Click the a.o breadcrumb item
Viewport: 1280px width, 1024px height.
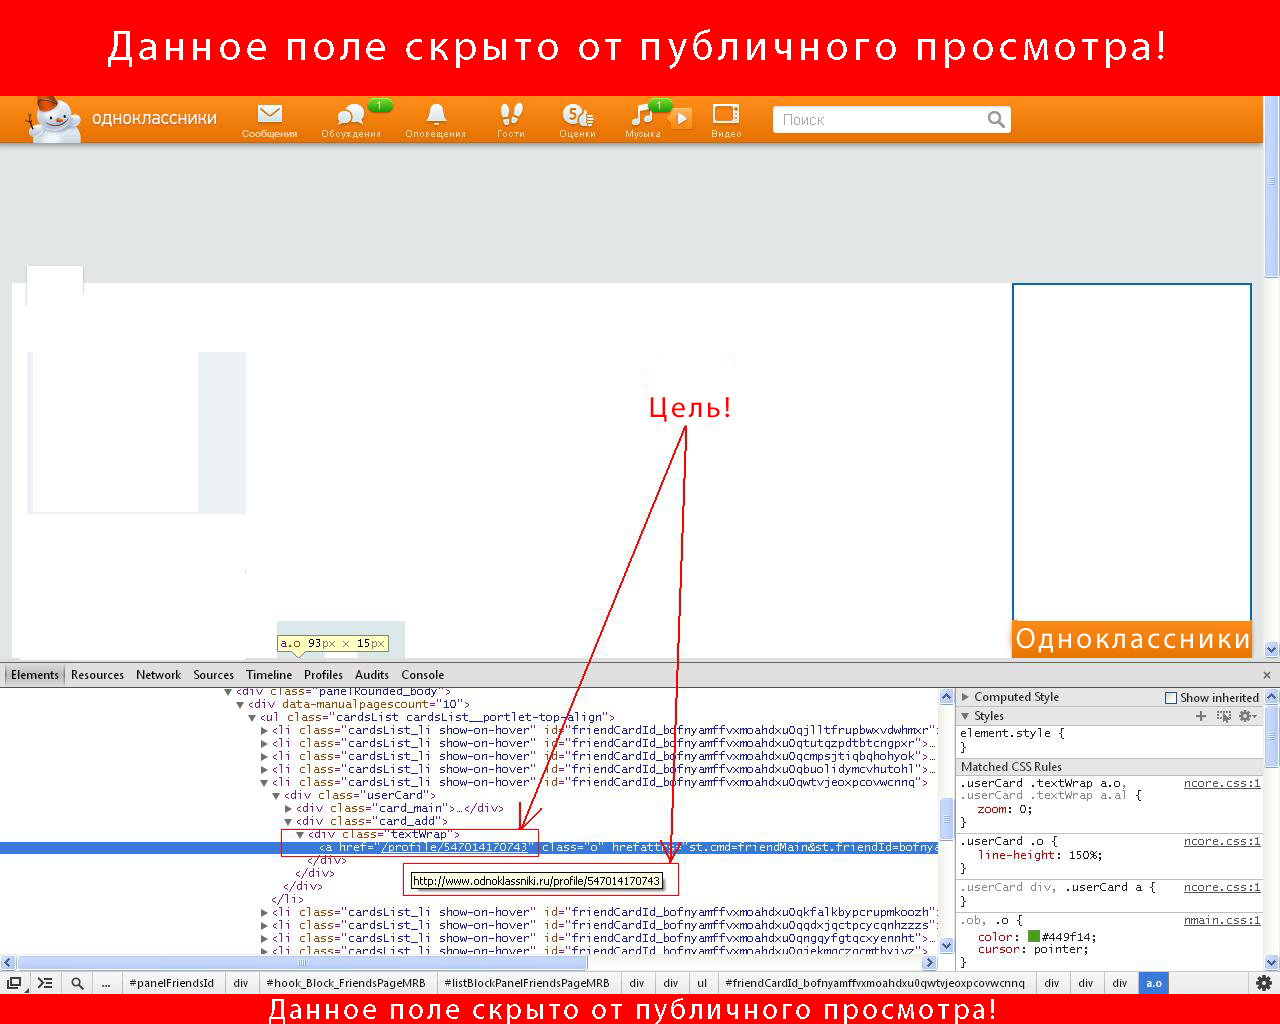click(1153, 983)
